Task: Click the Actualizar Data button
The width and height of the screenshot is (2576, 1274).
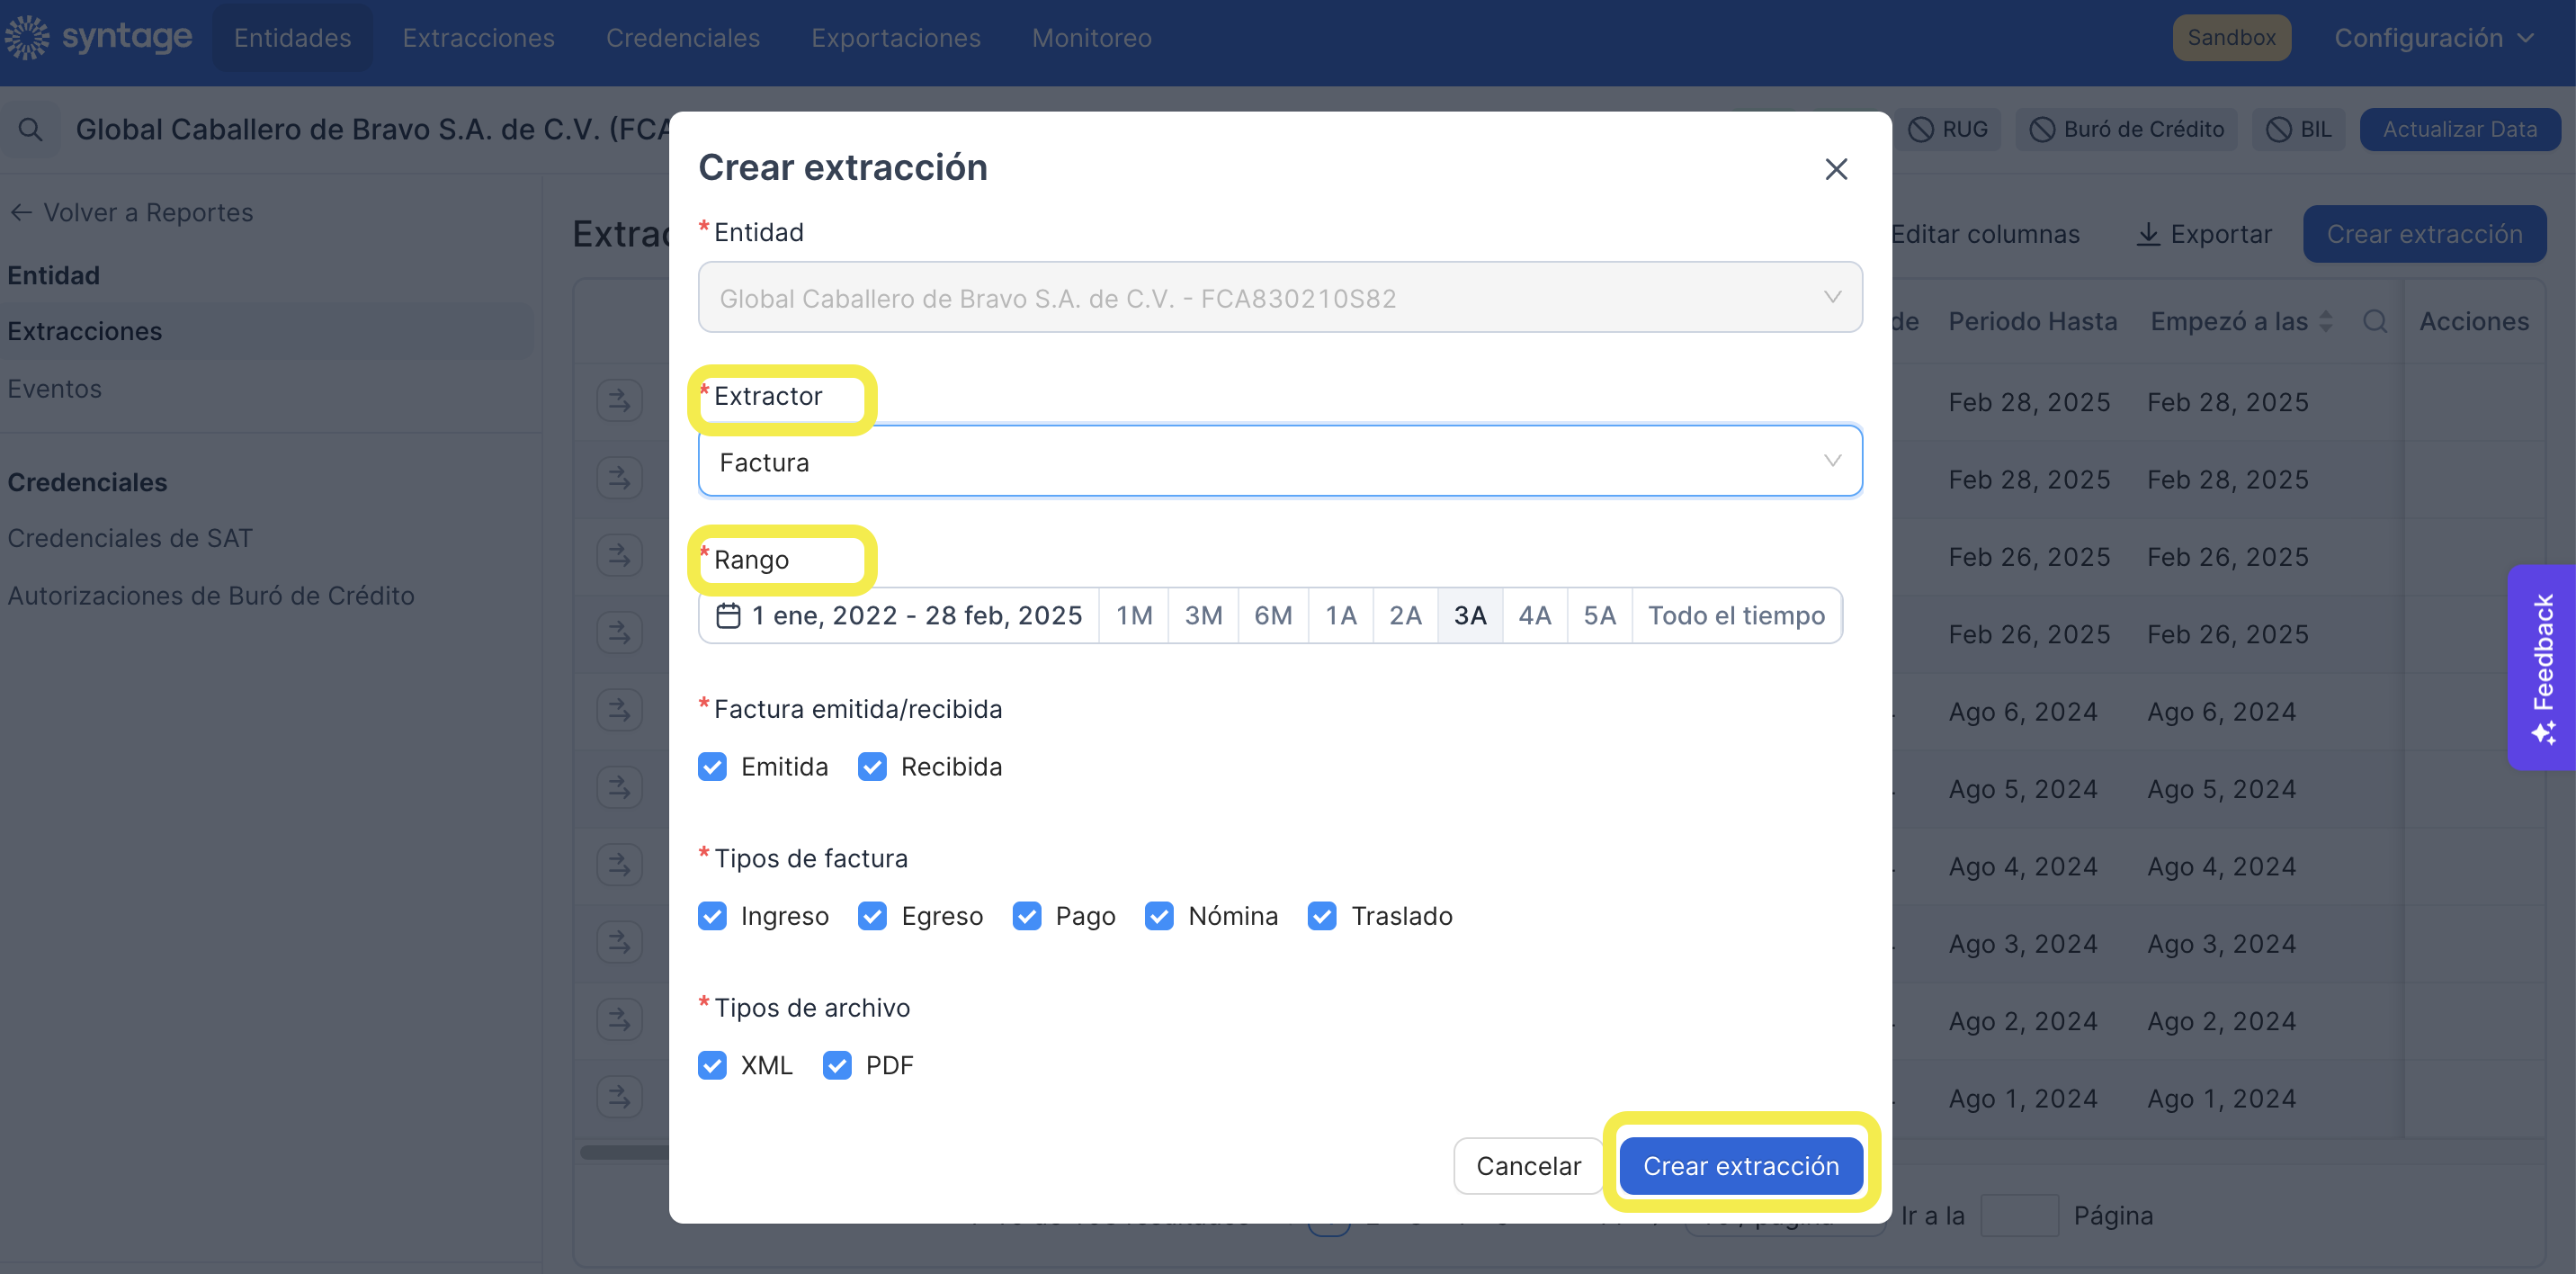Action: click(x=2459, y=130)
